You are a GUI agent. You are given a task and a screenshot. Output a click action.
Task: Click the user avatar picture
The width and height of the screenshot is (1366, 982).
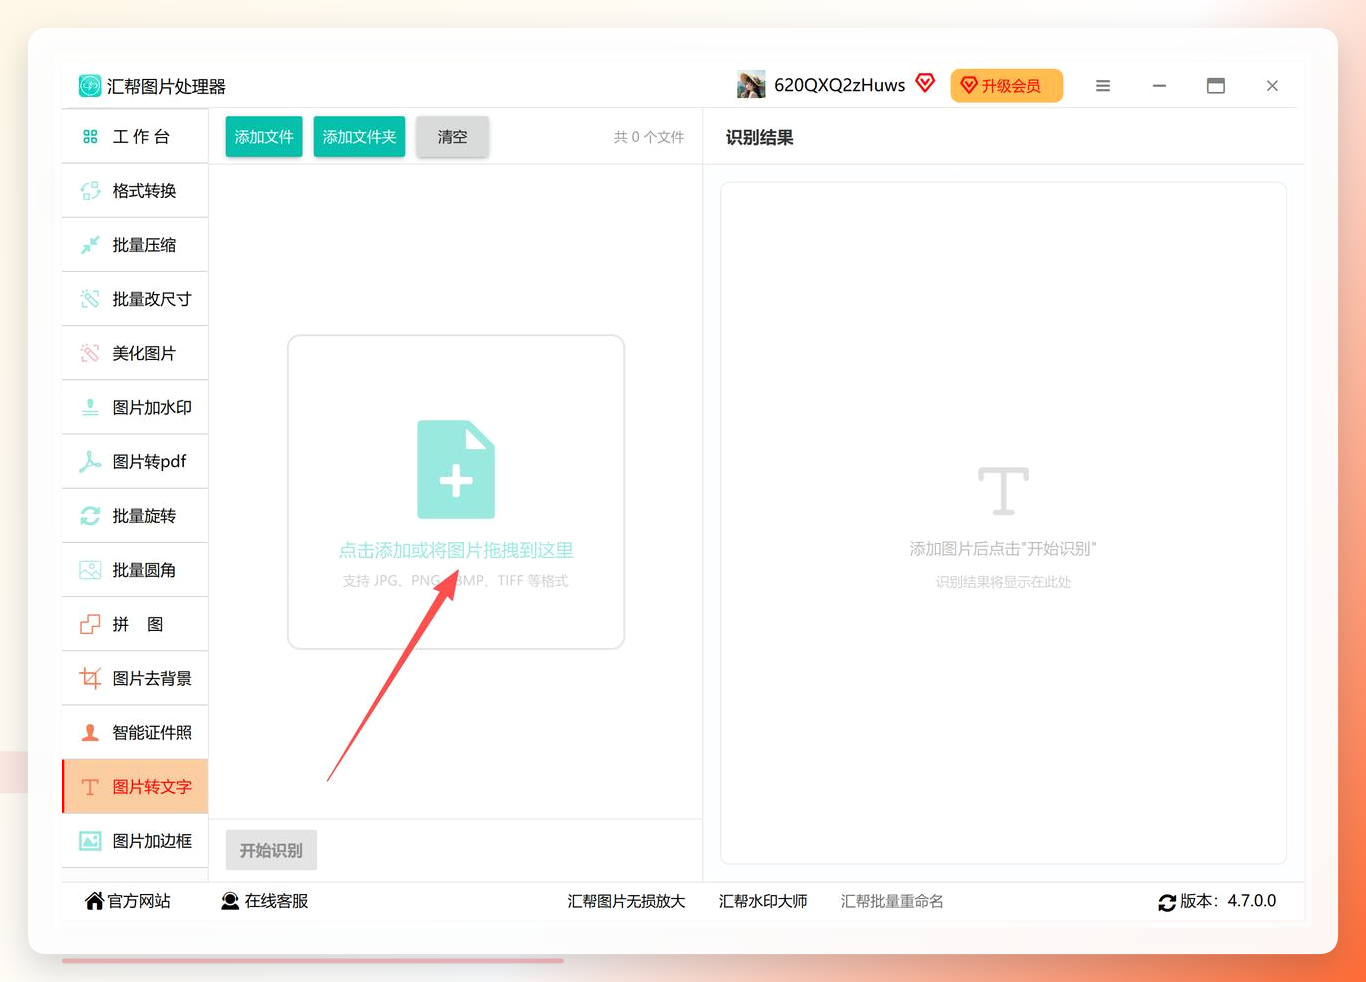(751, 85)
